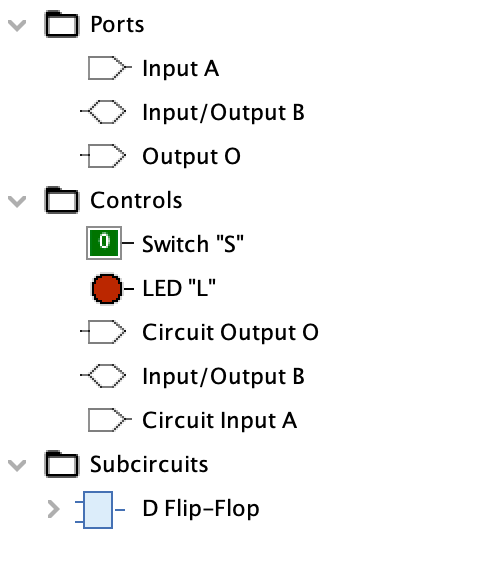The height and width of the screenshot is (570, 484).
Task: Click the D Flip-Flop subcircuit icon
Action: (100, 510)
